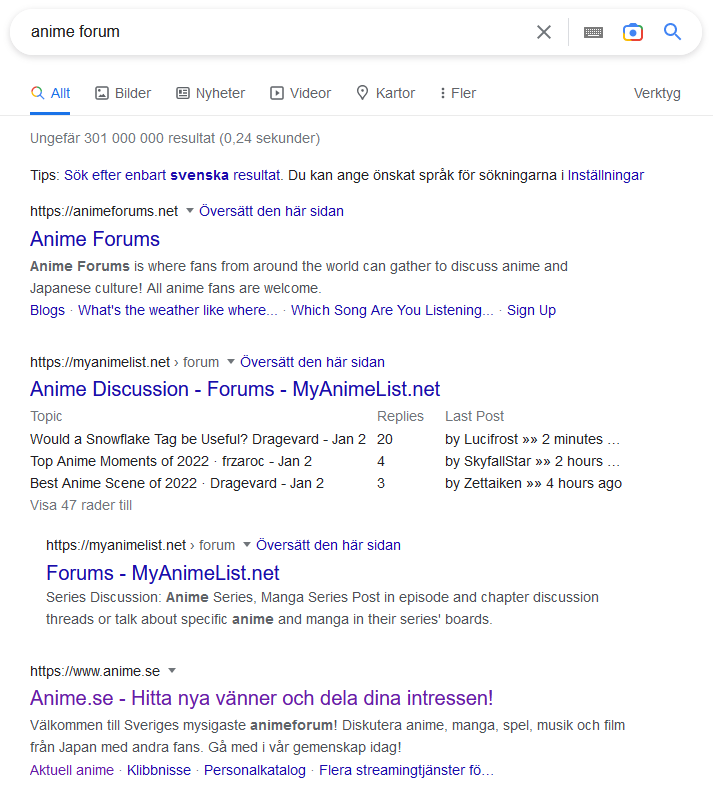Click the https://animeforums.net URL text
The image size is (713, 789).
point(104,211)
